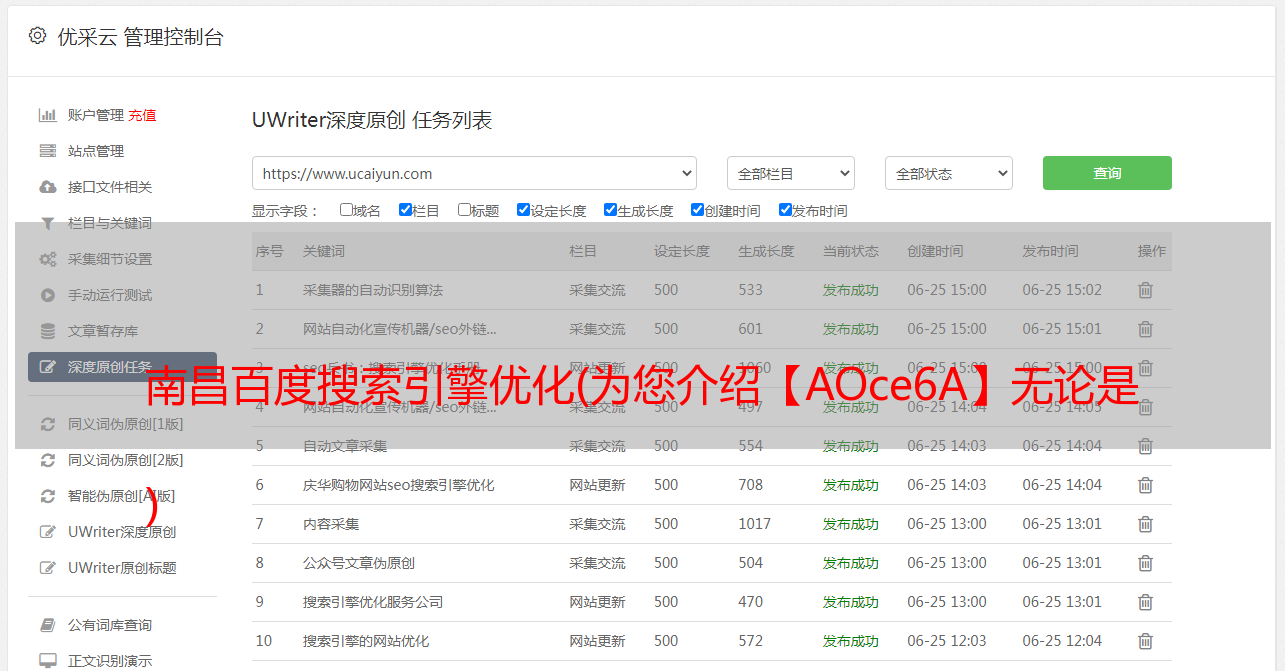Viewport: 1285px width, 671px height.
Task: Uncheck the 栏目 display field checkbox
Action: [x=405, y=210]
